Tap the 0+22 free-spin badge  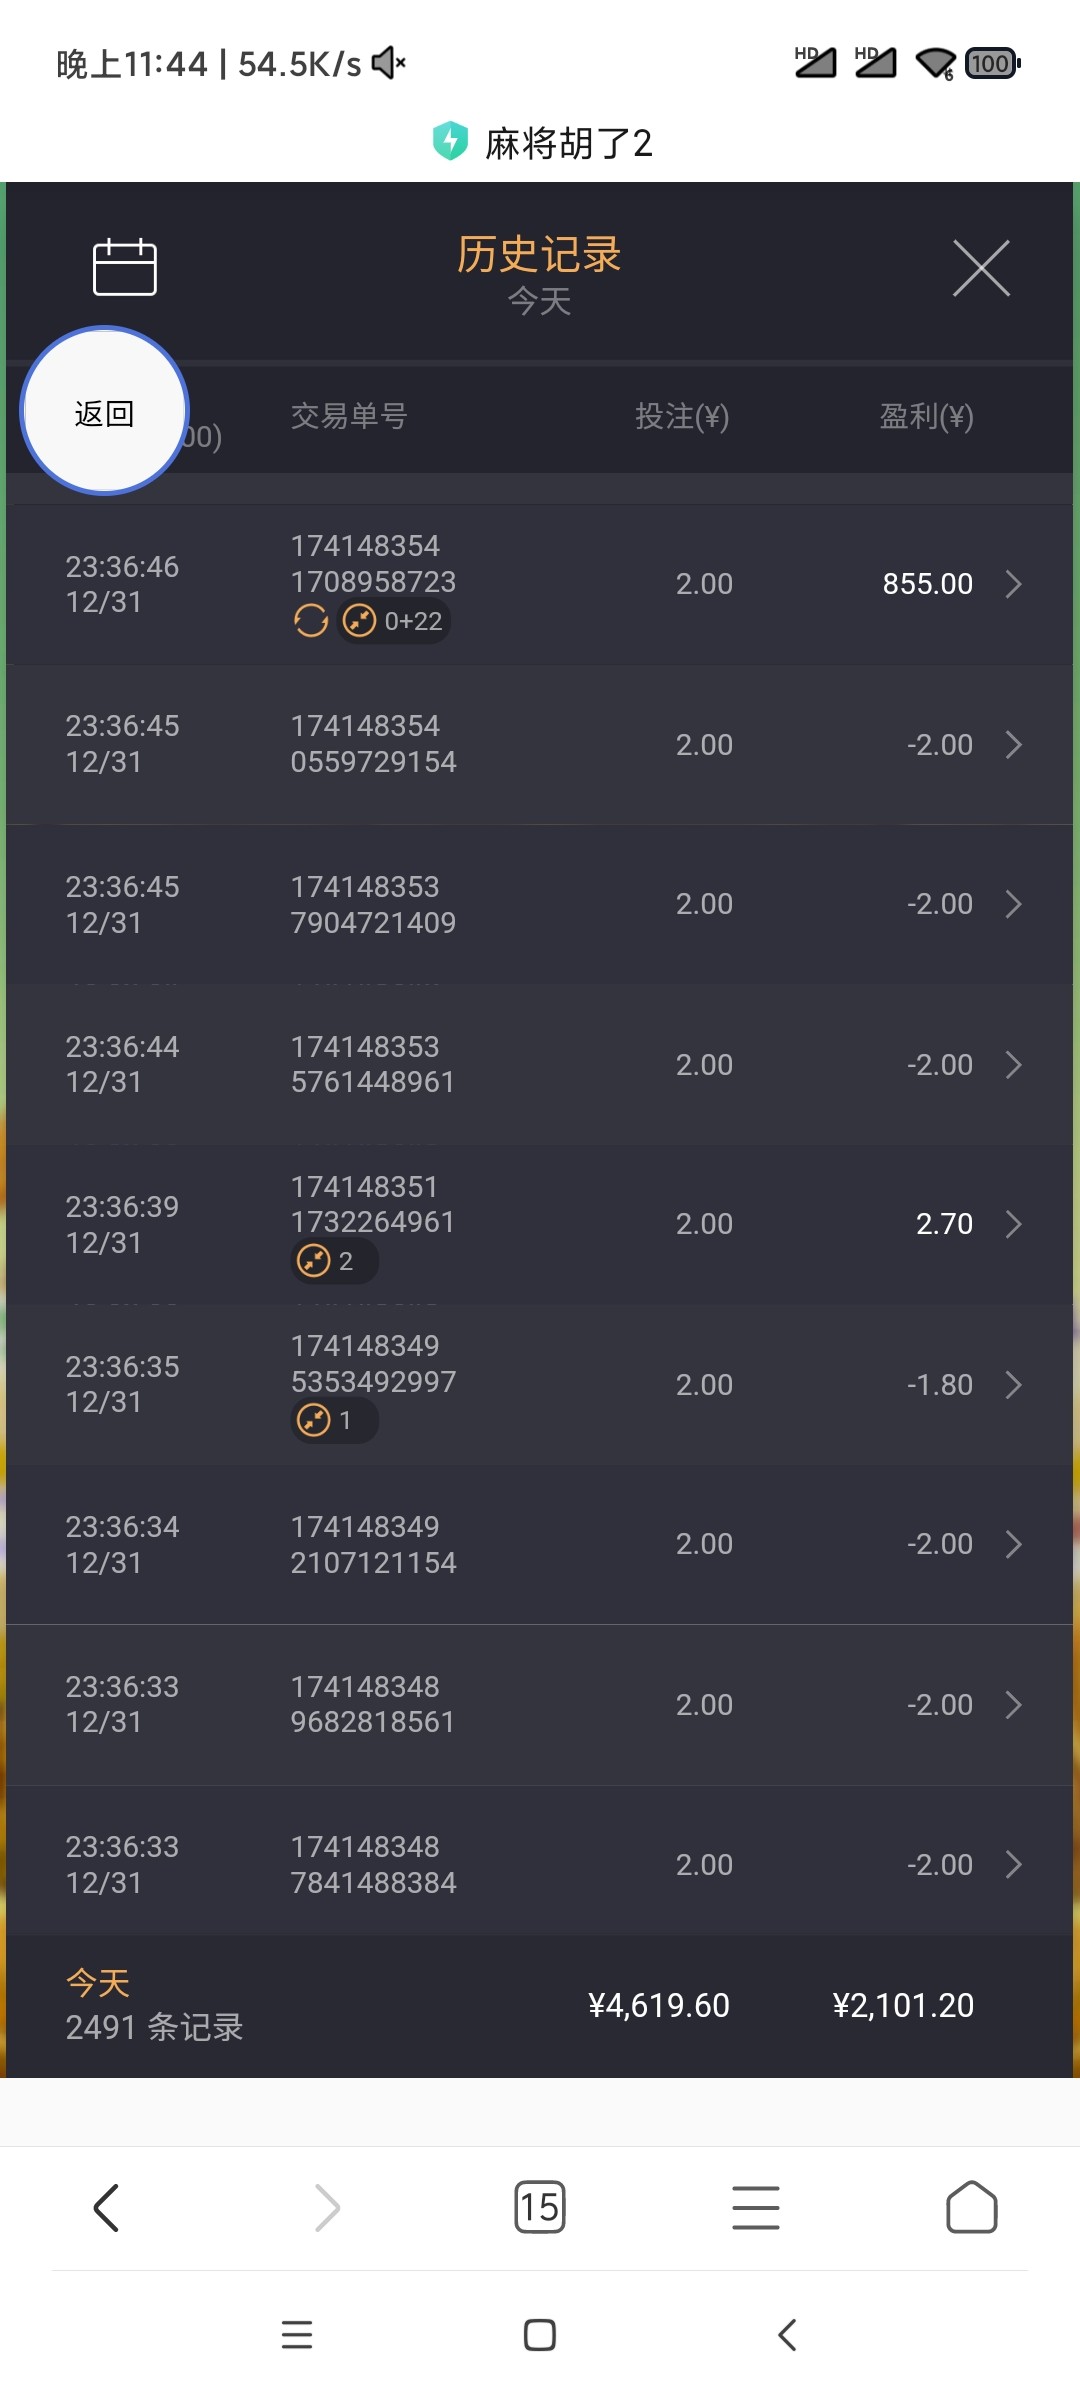point(394,621)
